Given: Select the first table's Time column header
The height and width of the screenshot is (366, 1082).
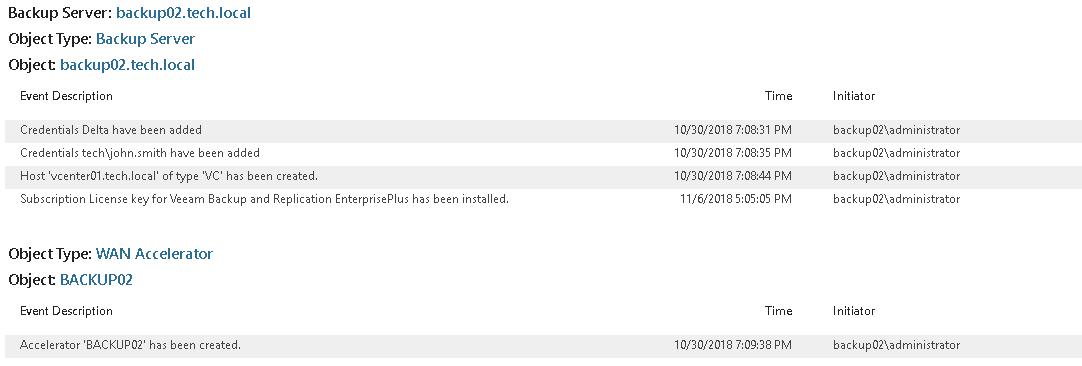Looking at the screenshot, I should 778,96.
